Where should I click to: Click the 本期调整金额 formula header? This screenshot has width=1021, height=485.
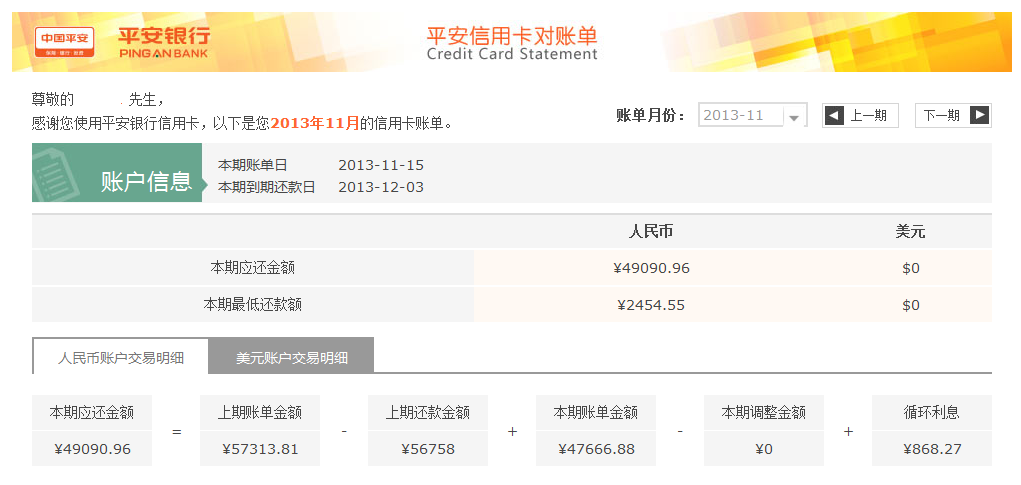point(764,413)
